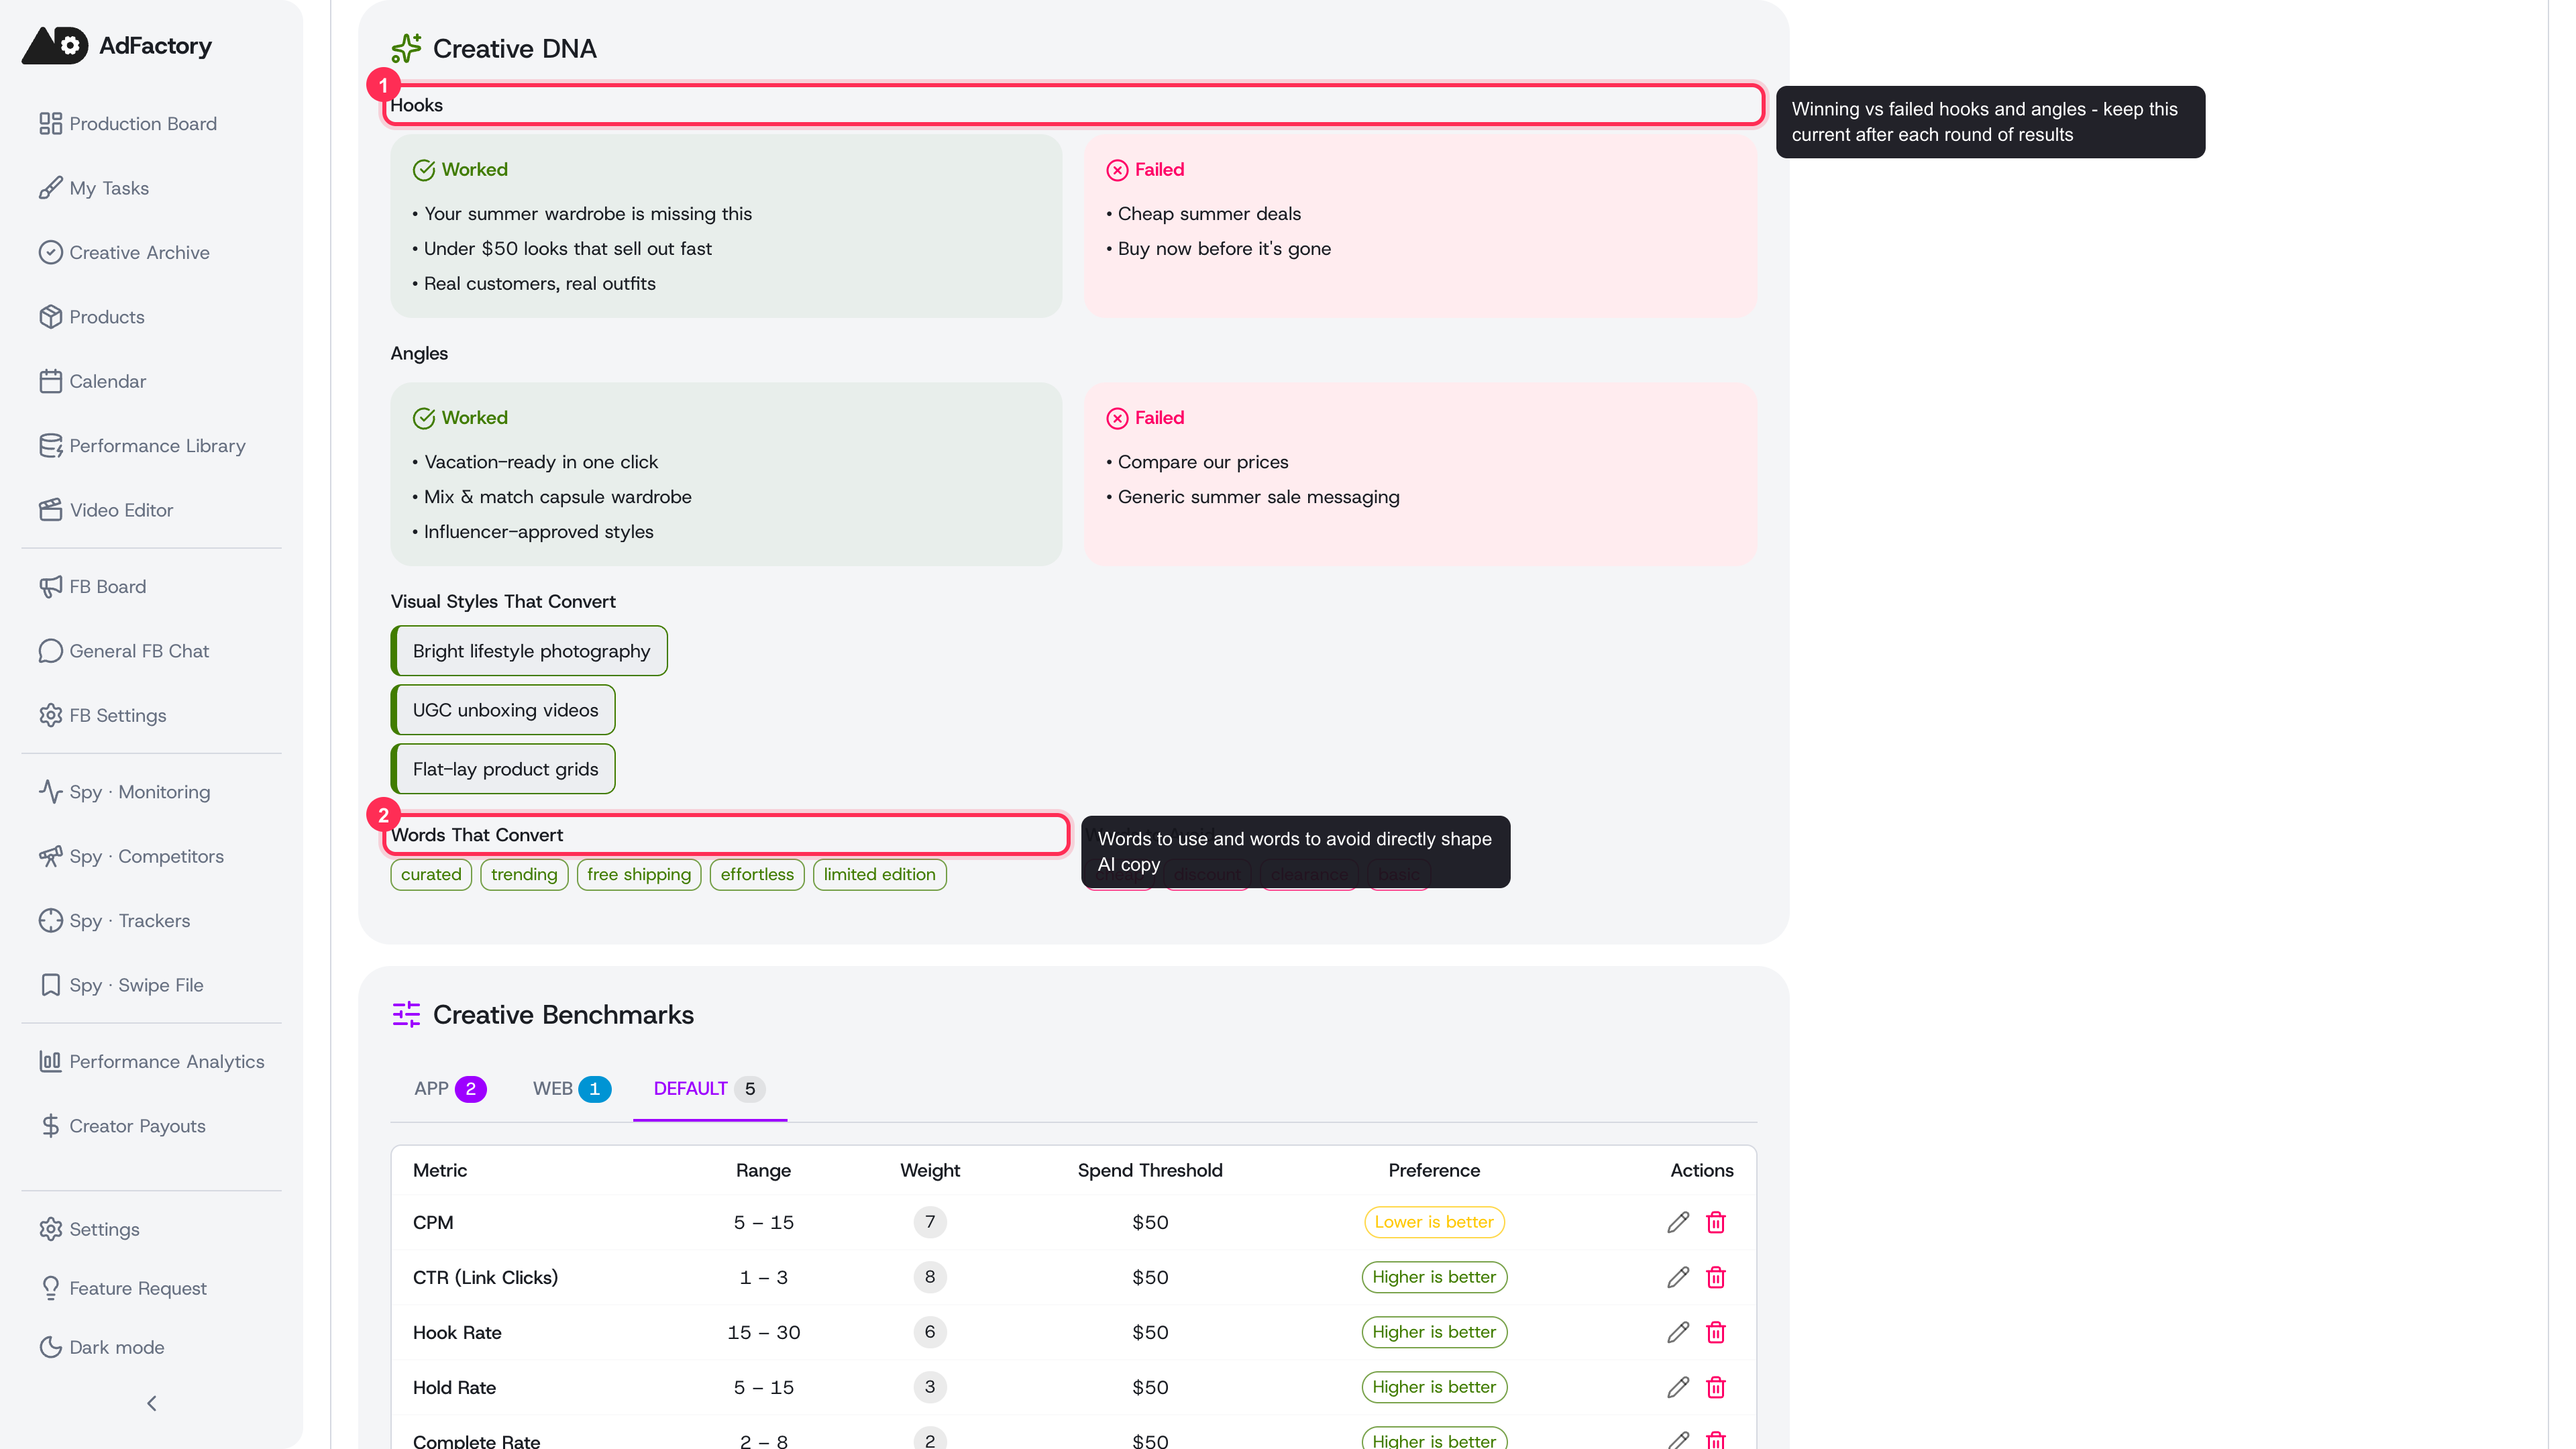Open FB Board megaphone icon
Viewport: 2576px width, 1449px height.
click(x=50, y=587)
